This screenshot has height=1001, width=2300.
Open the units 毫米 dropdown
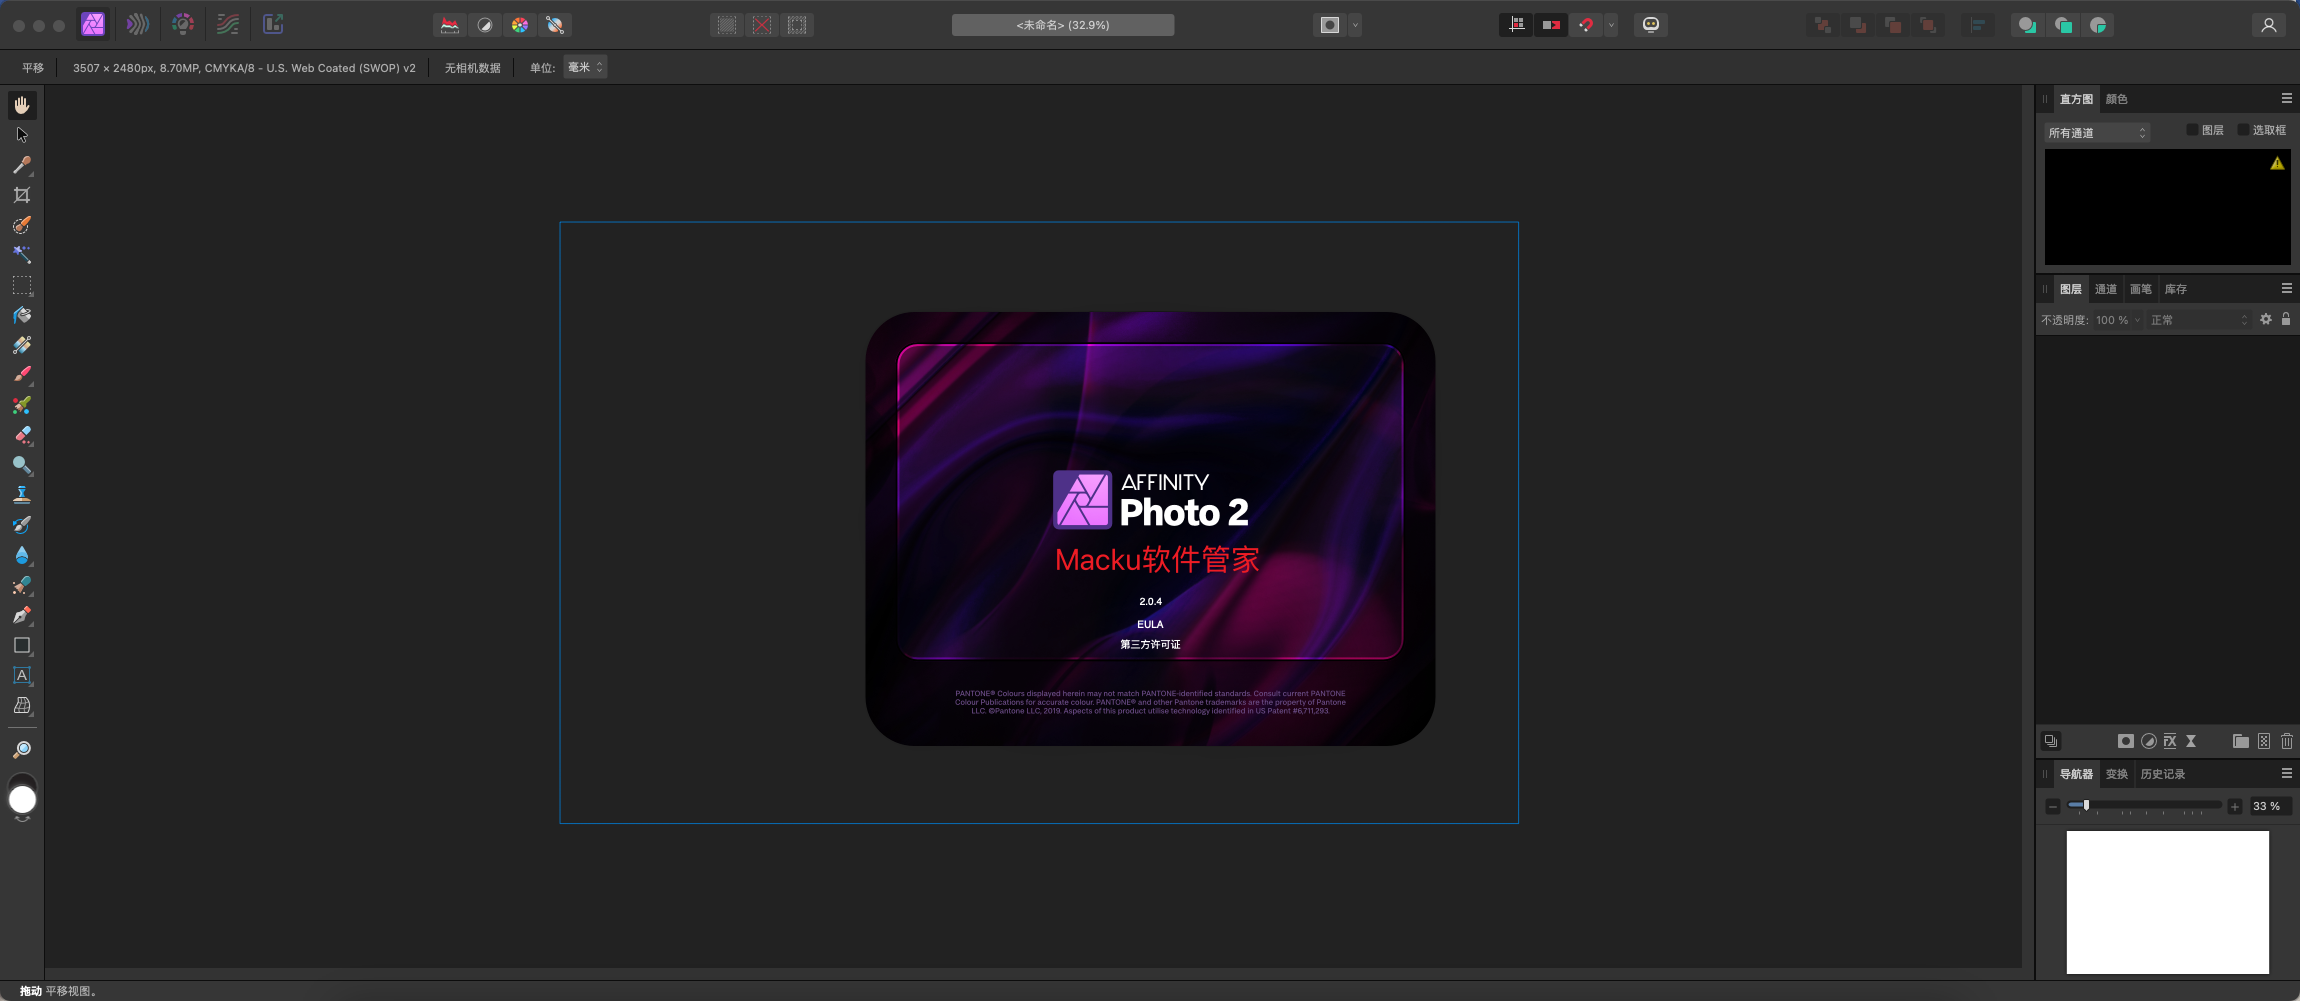(x=585, y=67)
